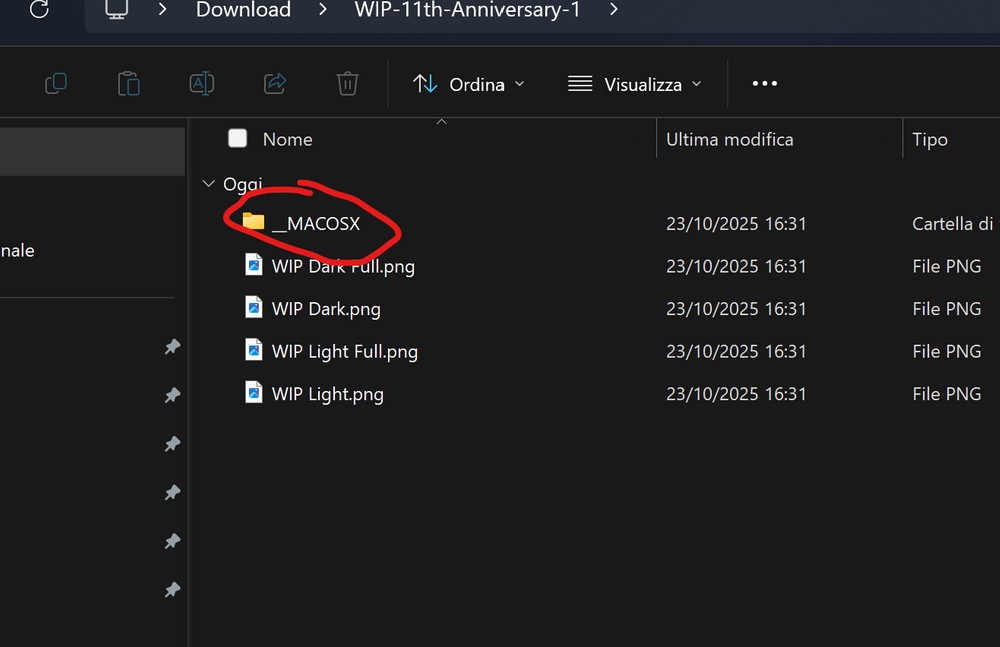Expand chevron after WIP-11th-Anniversary-1 breadcrumb

[x=613, y=10]
